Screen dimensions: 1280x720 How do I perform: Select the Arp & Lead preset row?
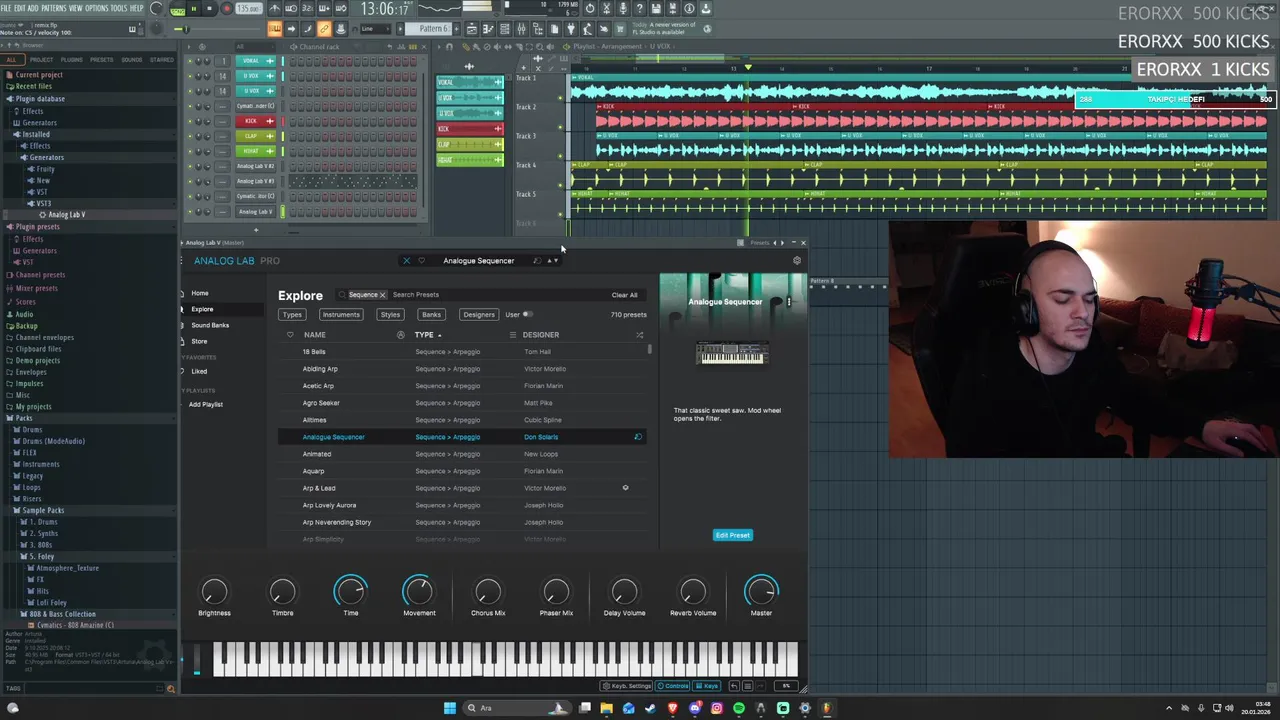coord(463,488)
